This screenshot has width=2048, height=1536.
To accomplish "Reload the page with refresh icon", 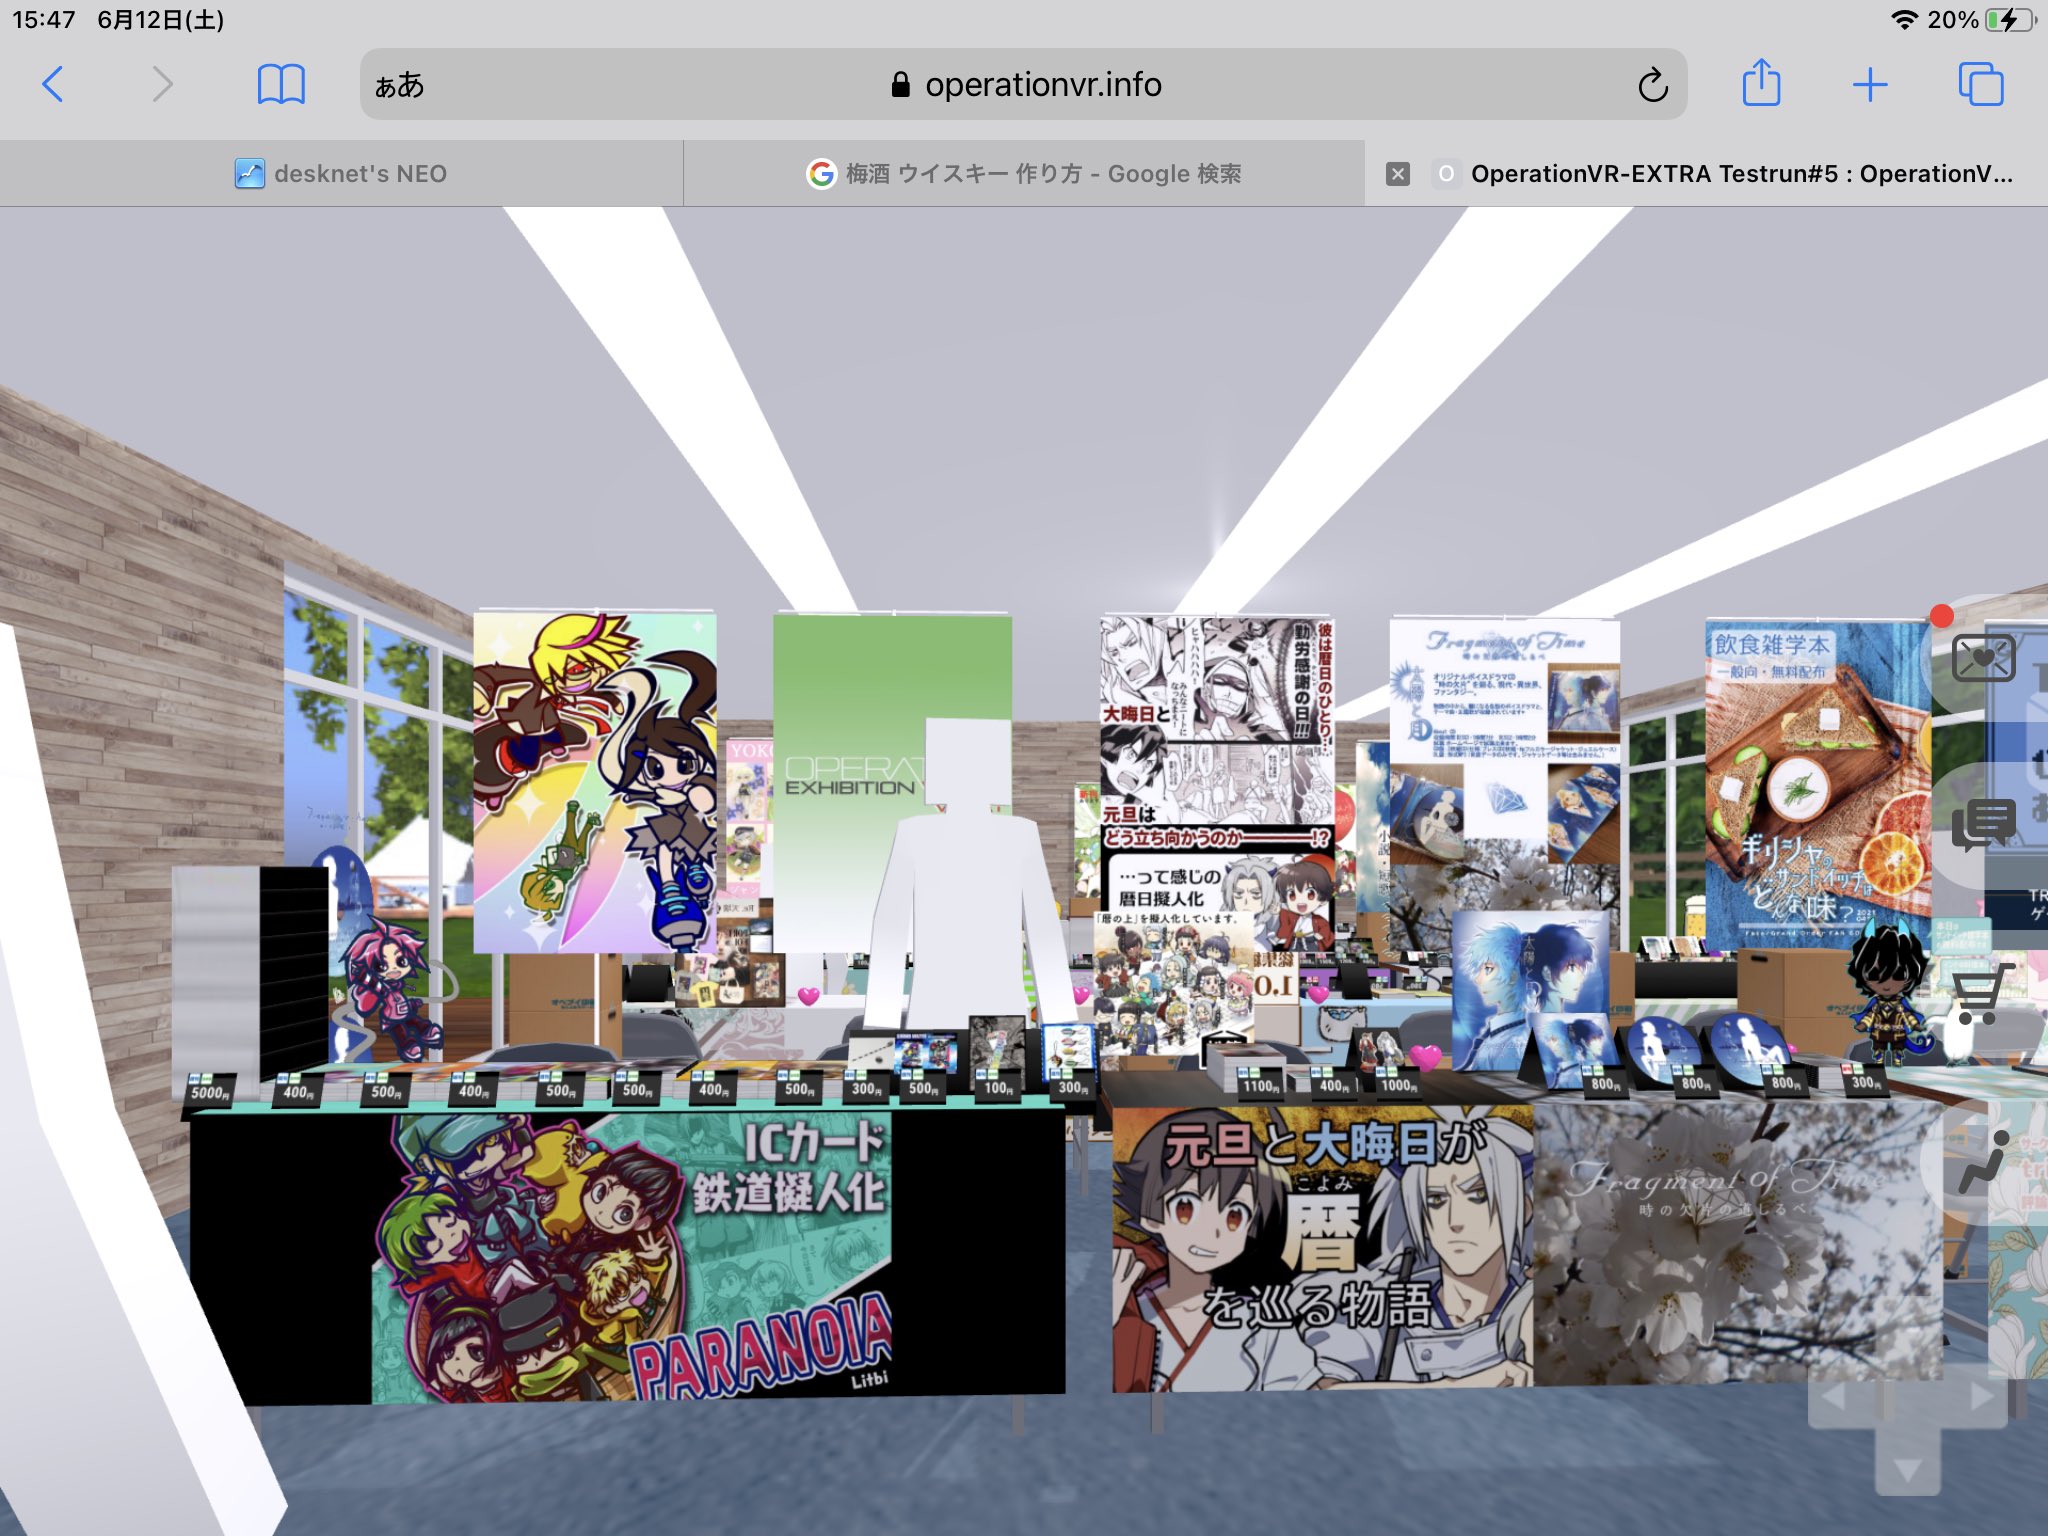I will click(x=1652, y=85).
